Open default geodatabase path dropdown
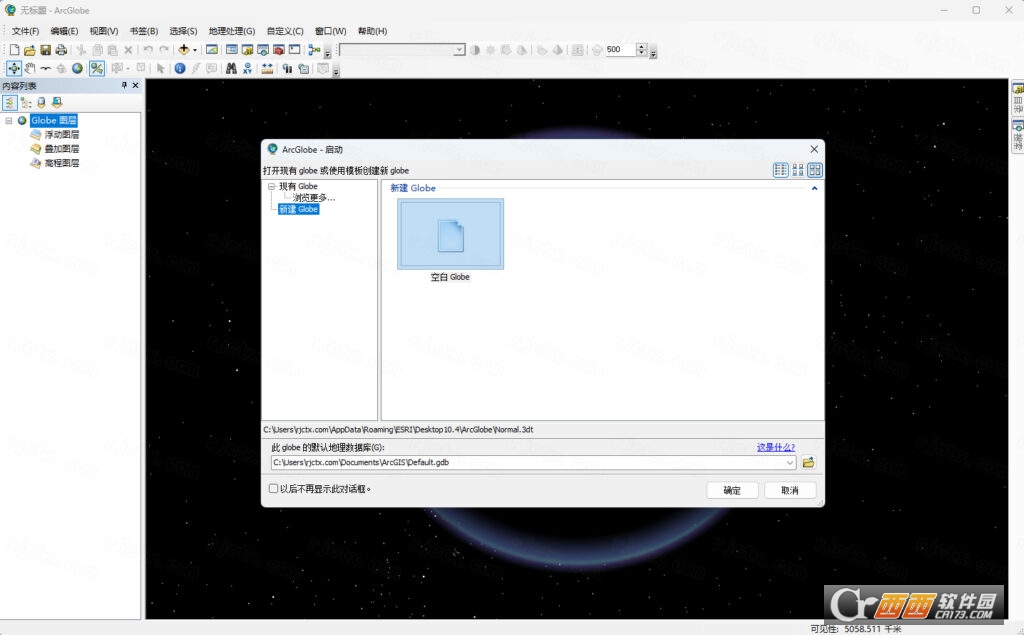 click(x=790, y=463)
